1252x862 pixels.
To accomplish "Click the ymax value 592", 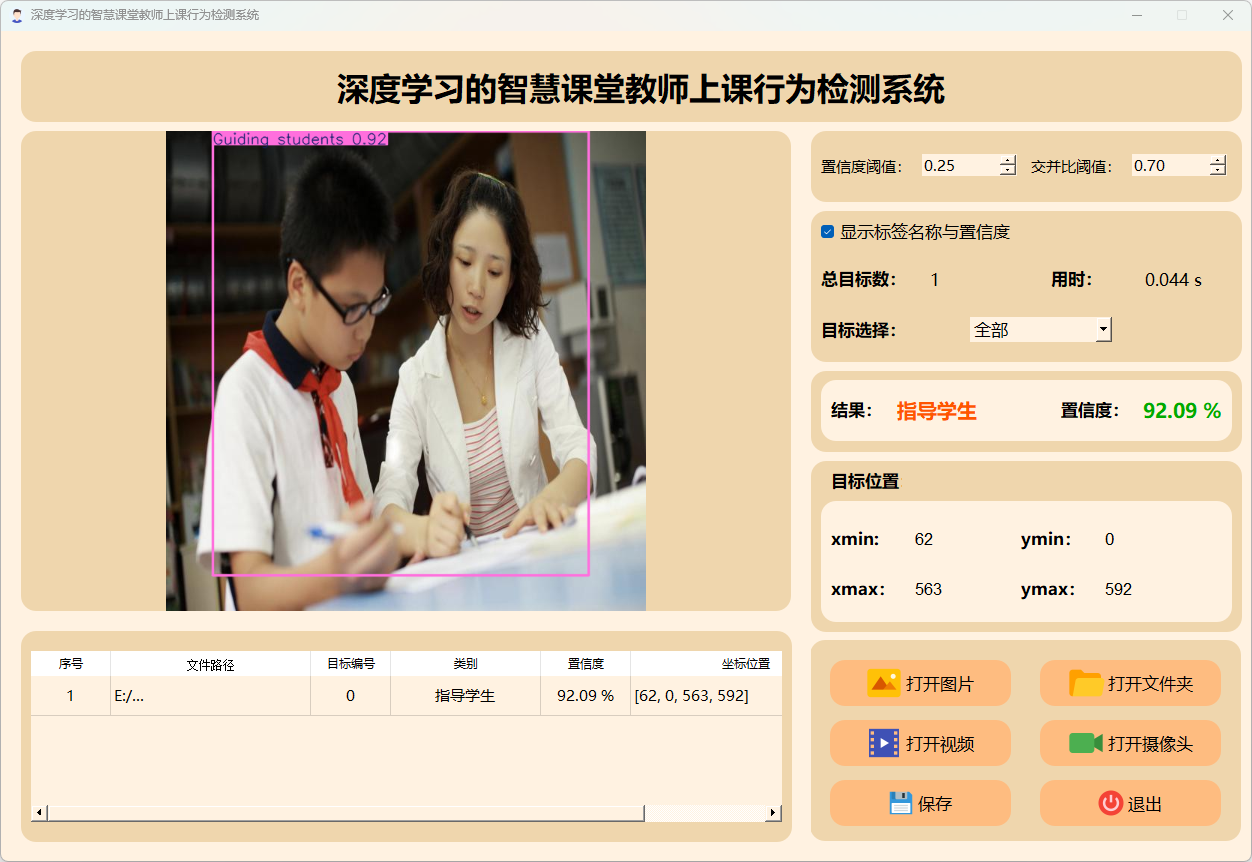I will click(x=1119, y=590).
